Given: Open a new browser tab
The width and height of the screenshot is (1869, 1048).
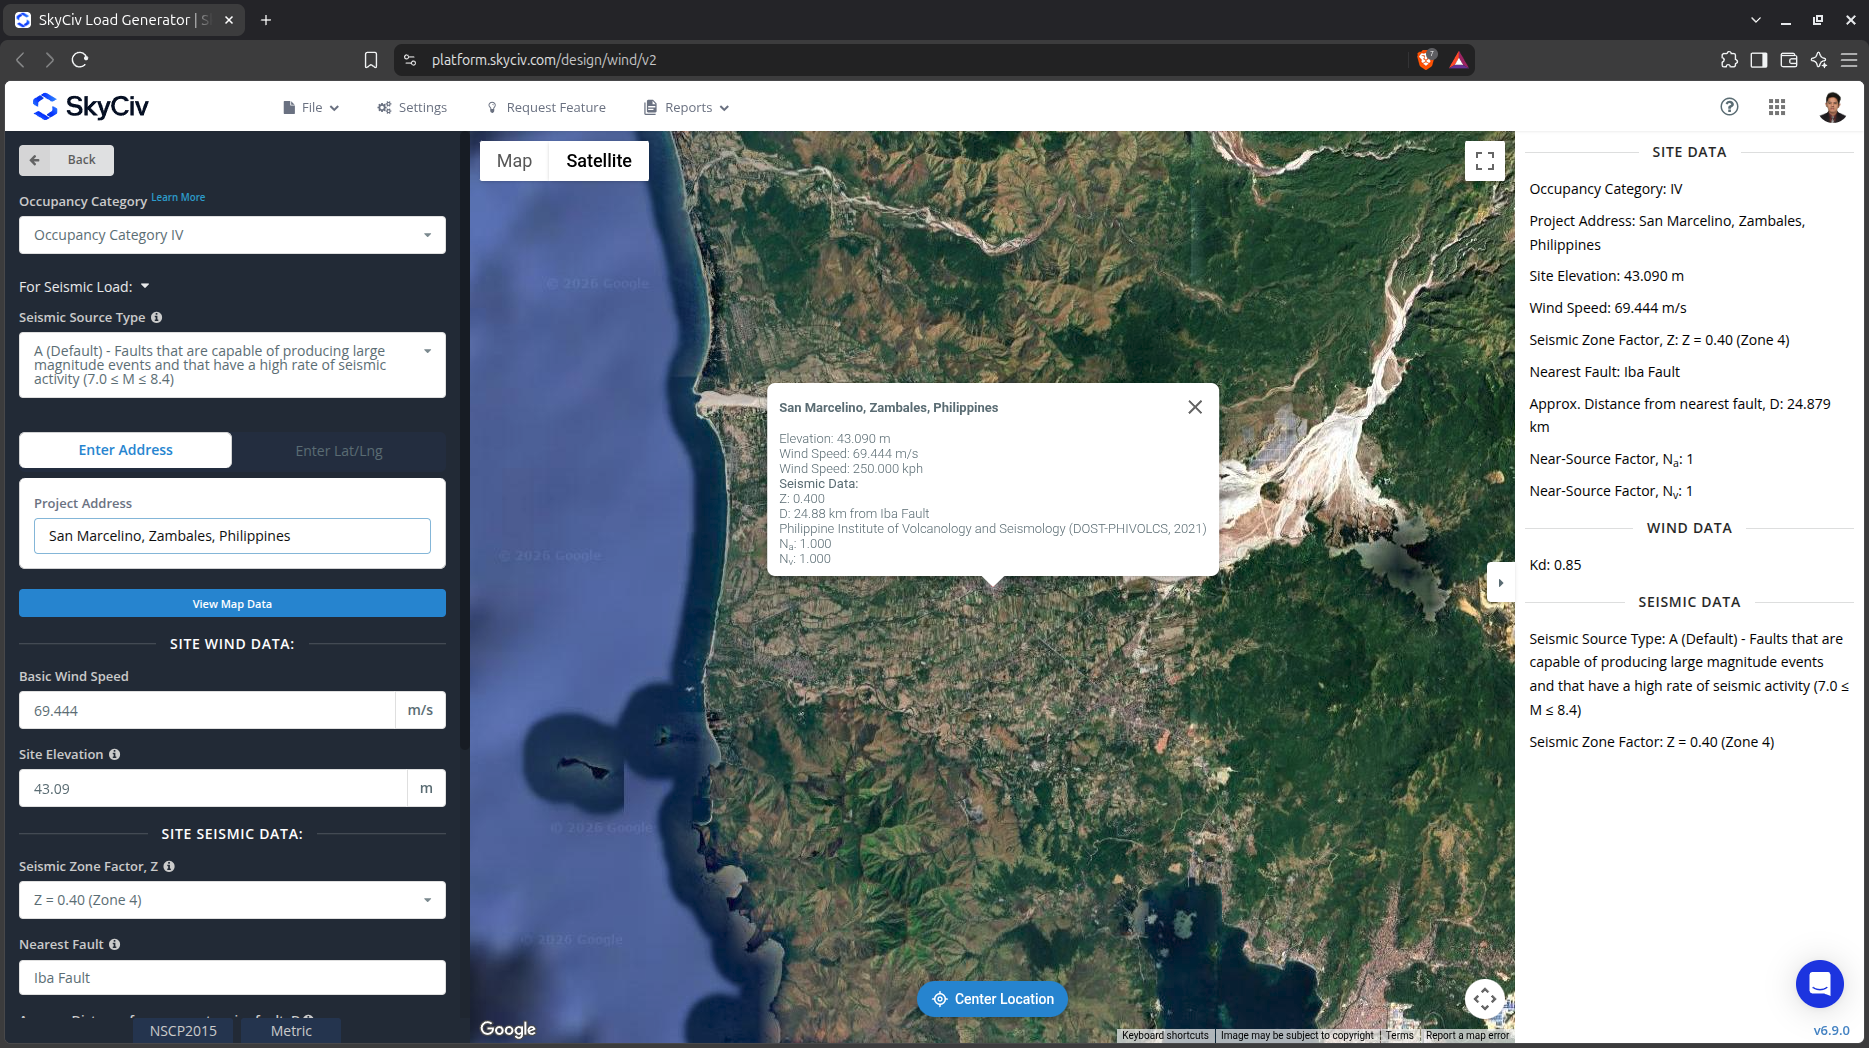Looking at the screenshot, I should coord(266,20).
